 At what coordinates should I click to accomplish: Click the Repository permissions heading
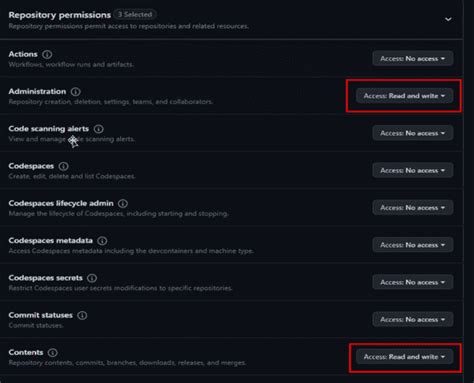60,15
